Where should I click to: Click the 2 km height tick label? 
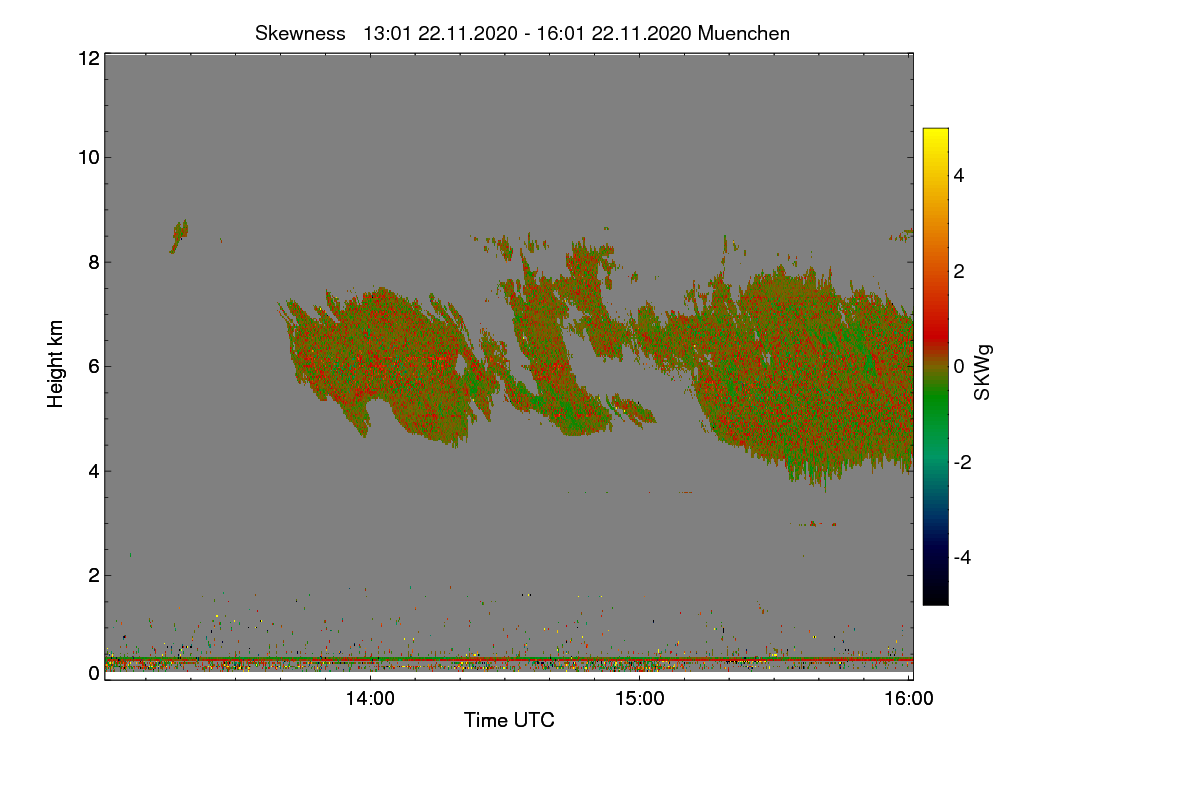click(93, 575)
